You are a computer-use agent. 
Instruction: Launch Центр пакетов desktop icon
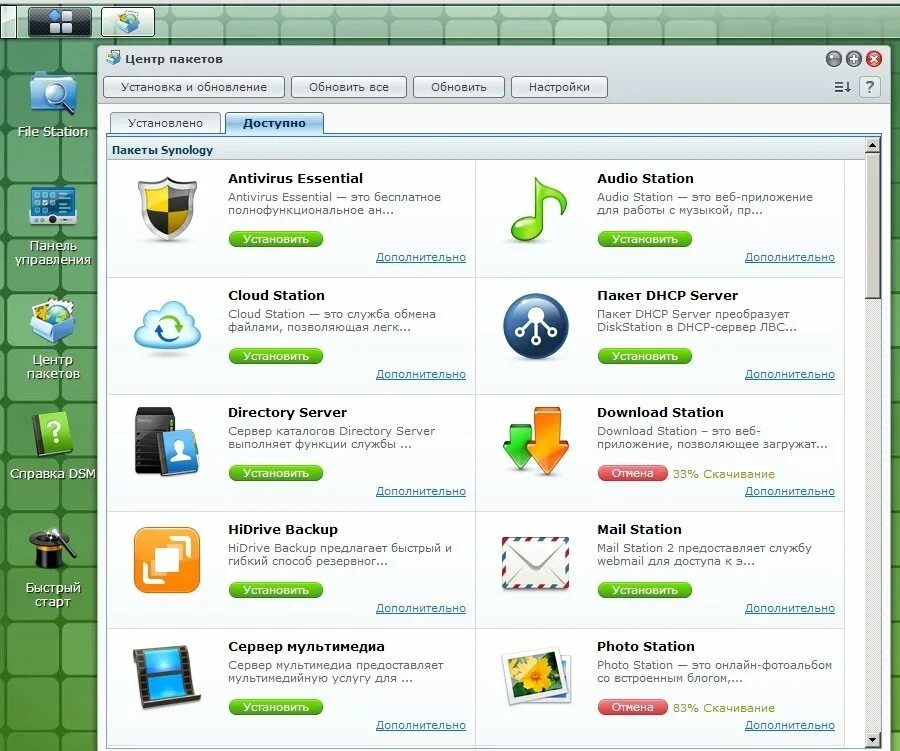point(52,339)
